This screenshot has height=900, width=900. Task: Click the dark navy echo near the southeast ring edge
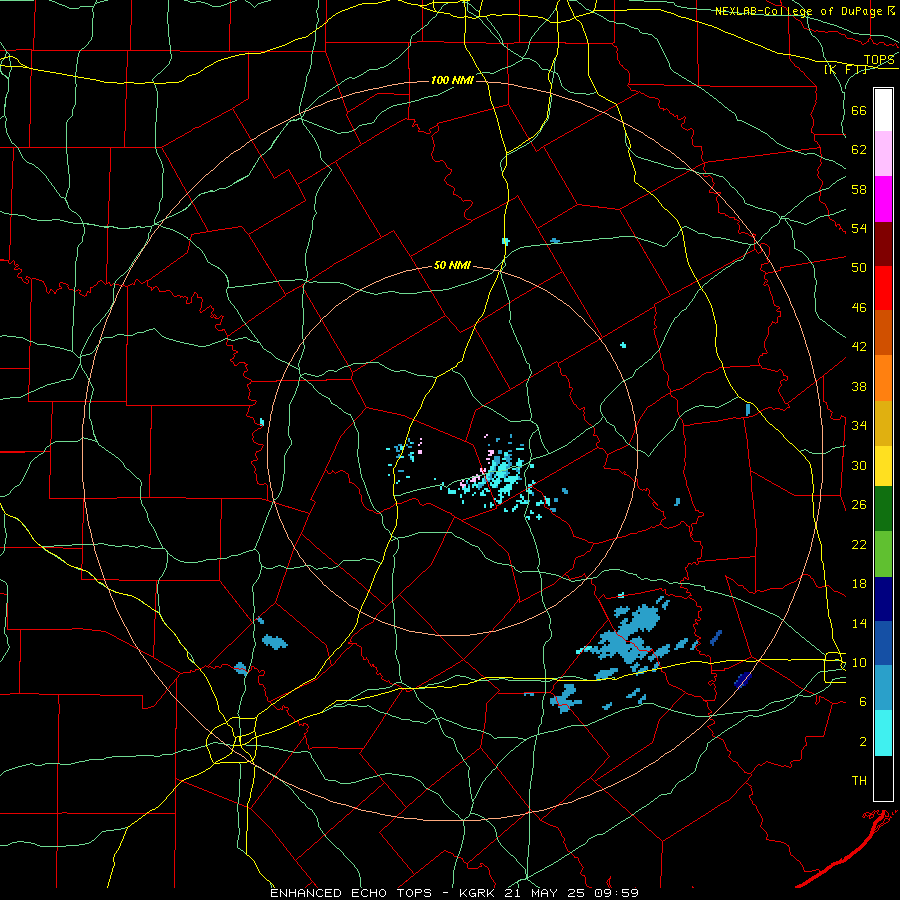click(x=742, y=680)
